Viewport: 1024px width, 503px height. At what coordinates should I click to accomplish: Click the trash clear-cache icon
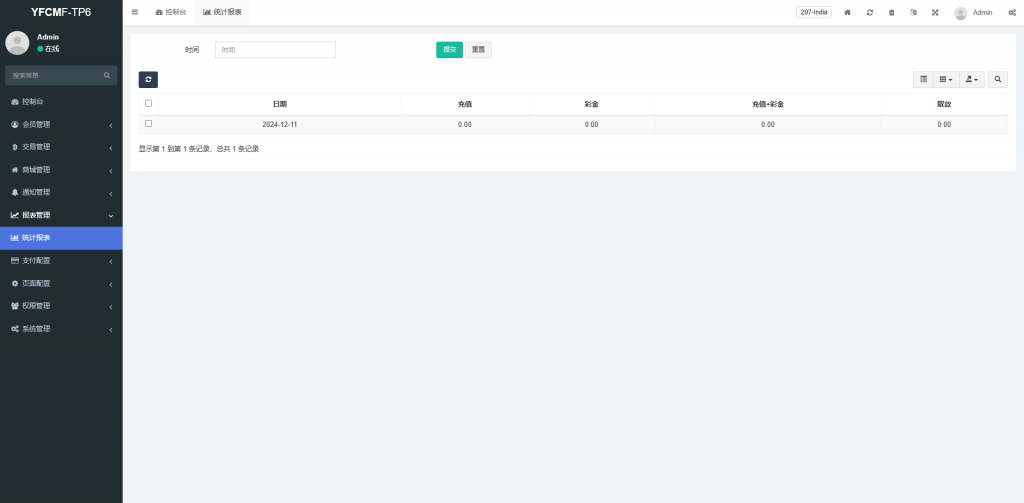892,12
